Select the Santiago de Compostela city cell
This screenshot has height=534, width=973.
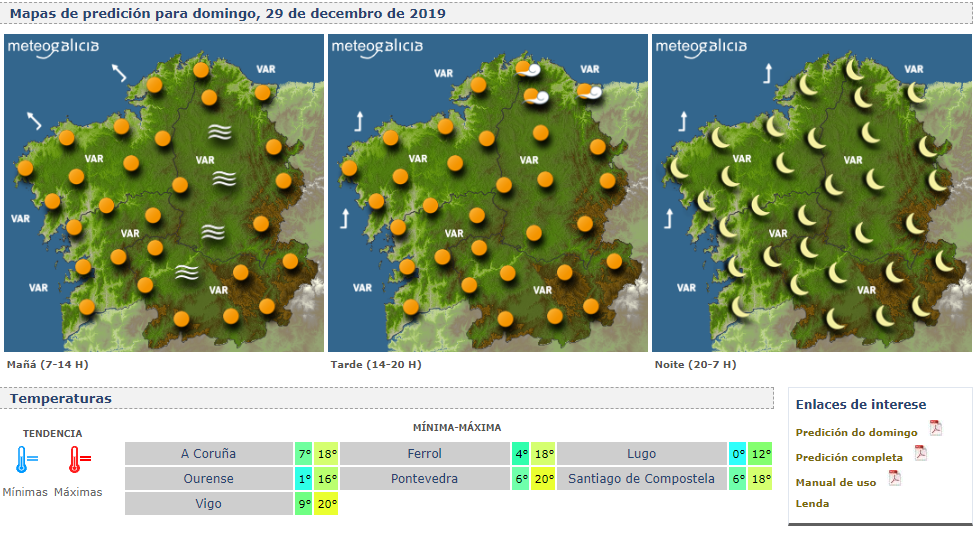(x=641, y=479)
